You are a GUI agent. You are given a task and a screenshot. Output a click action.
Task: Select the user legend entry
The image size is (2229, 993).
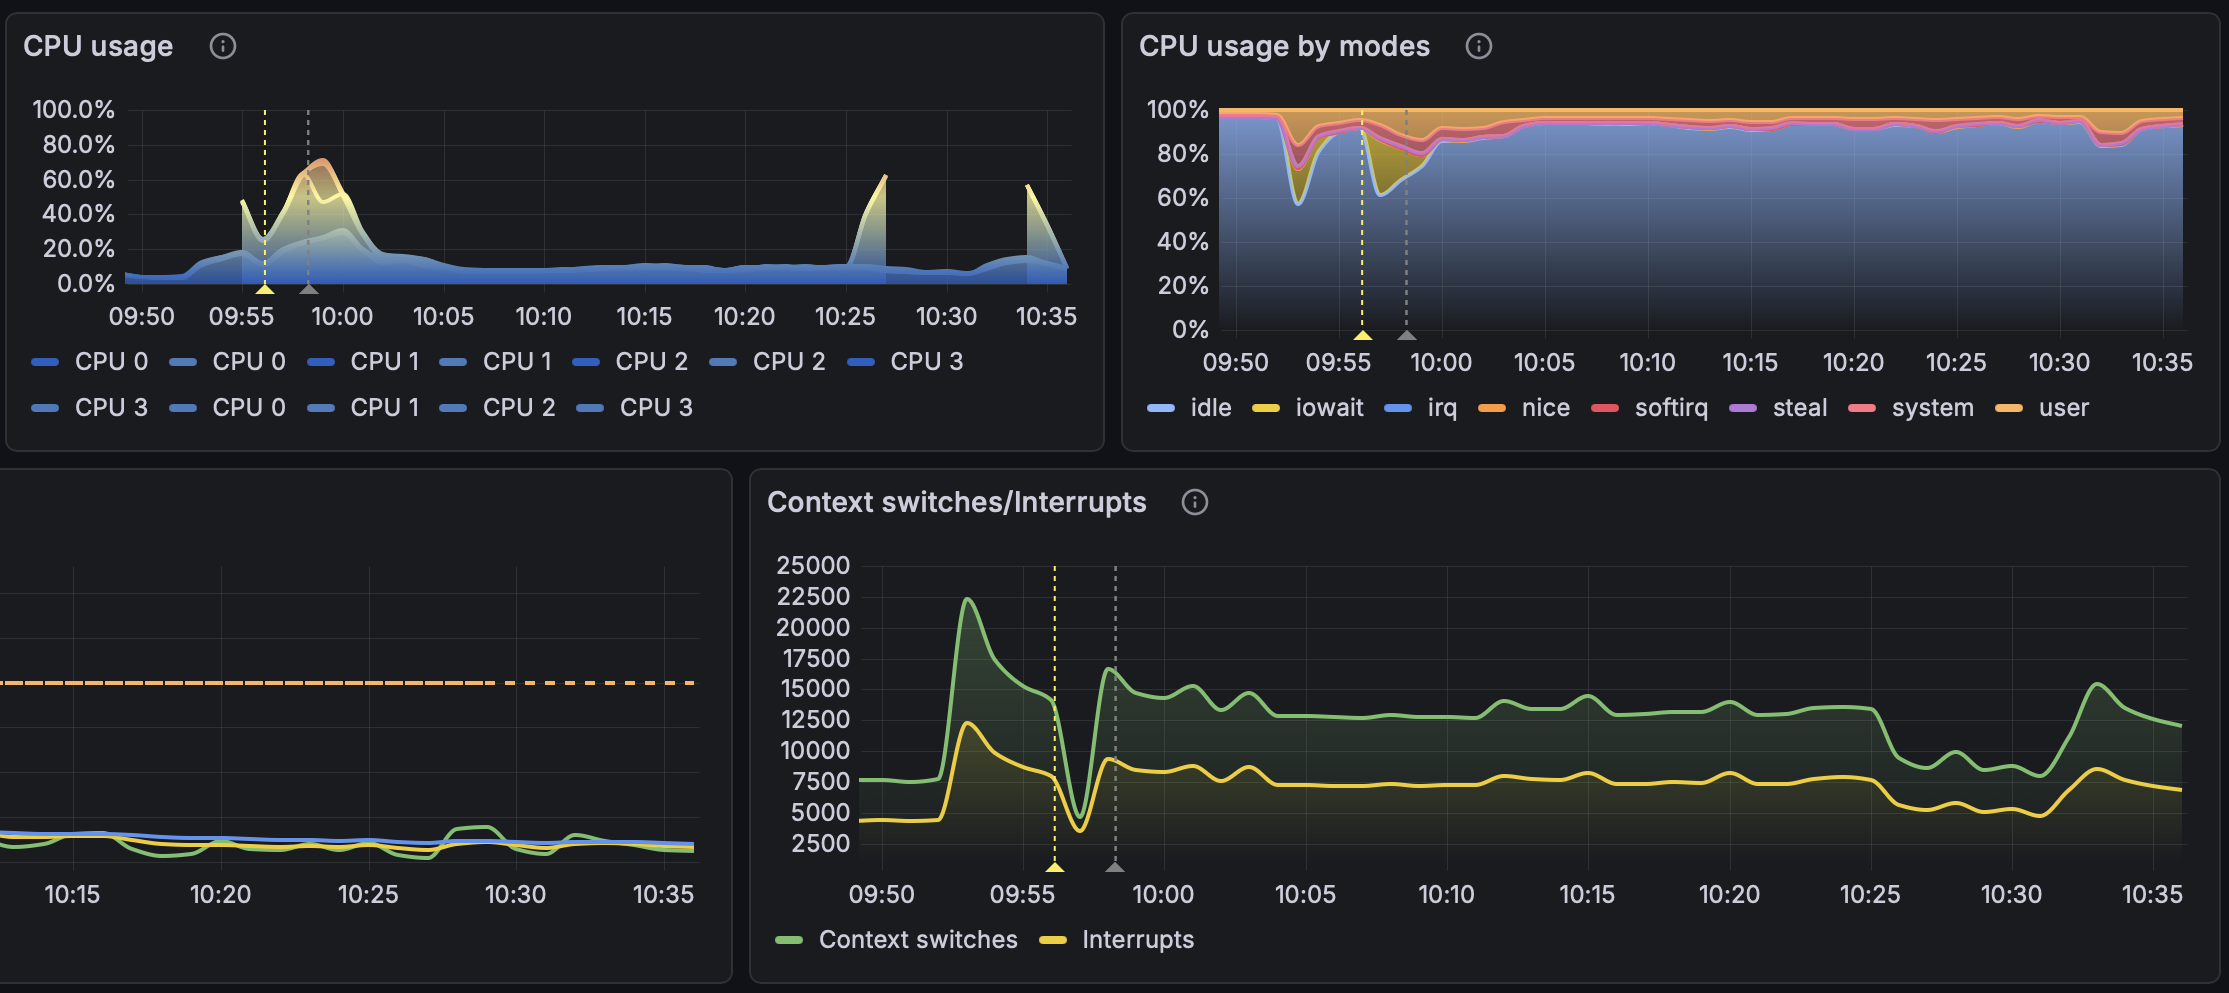pos(2063,407)
